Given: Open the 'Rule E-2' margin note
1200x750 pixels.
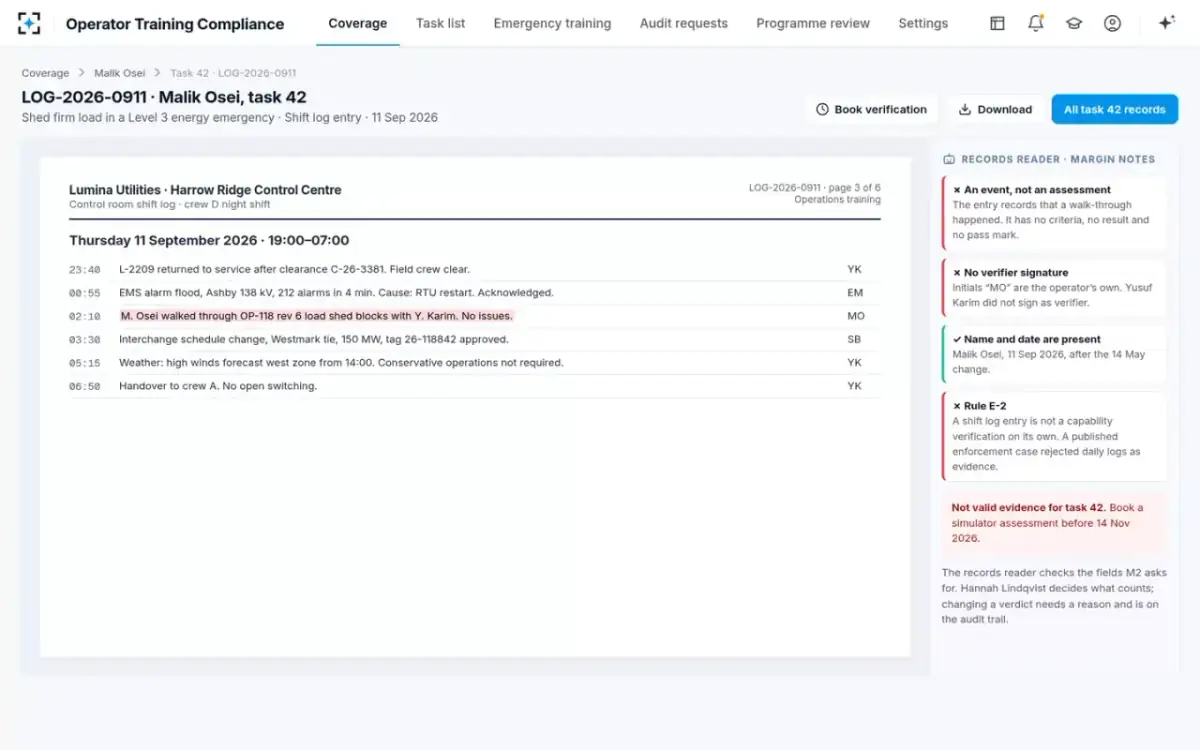Looking at the screenshot, I should 1054,436.
